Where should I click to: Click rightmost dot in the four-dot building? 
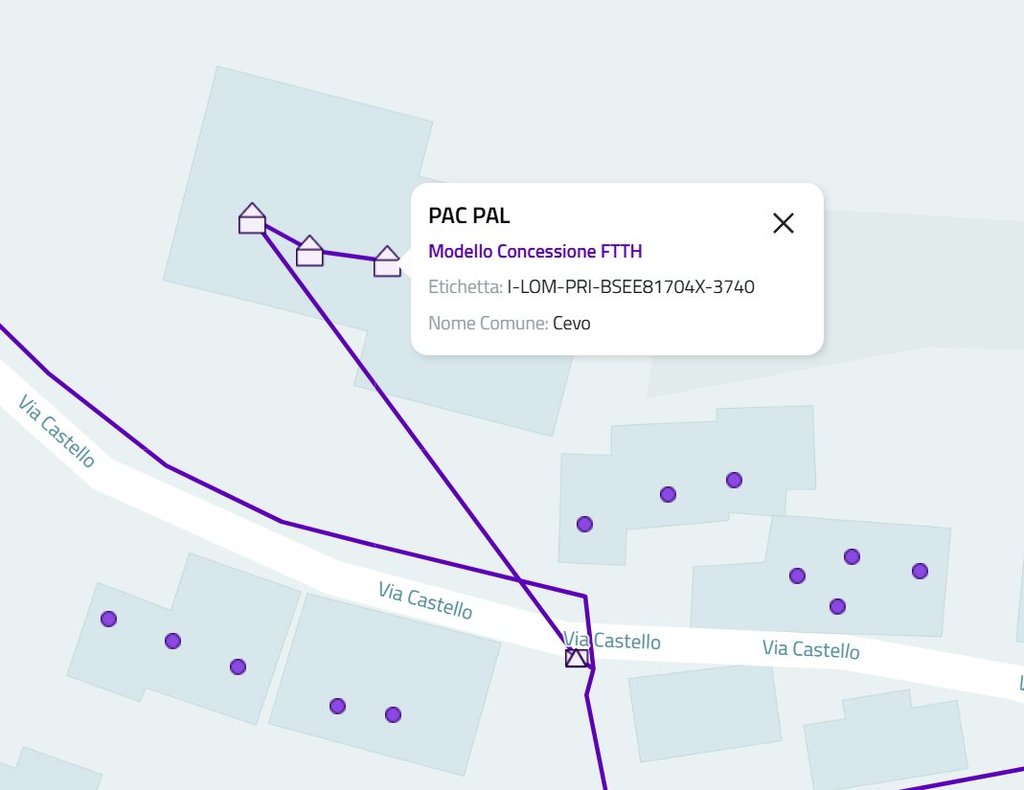tap(920, 571)
